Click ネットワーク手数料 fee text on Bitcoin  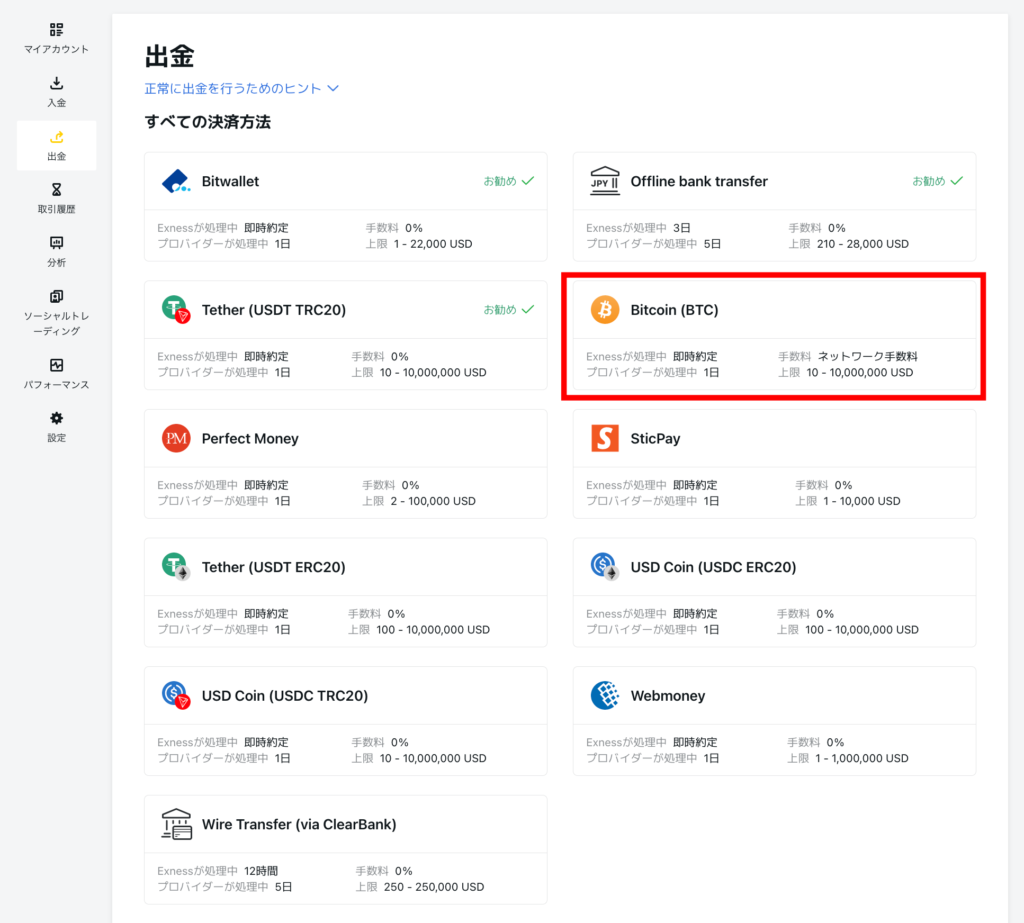(x=867, y=356)
